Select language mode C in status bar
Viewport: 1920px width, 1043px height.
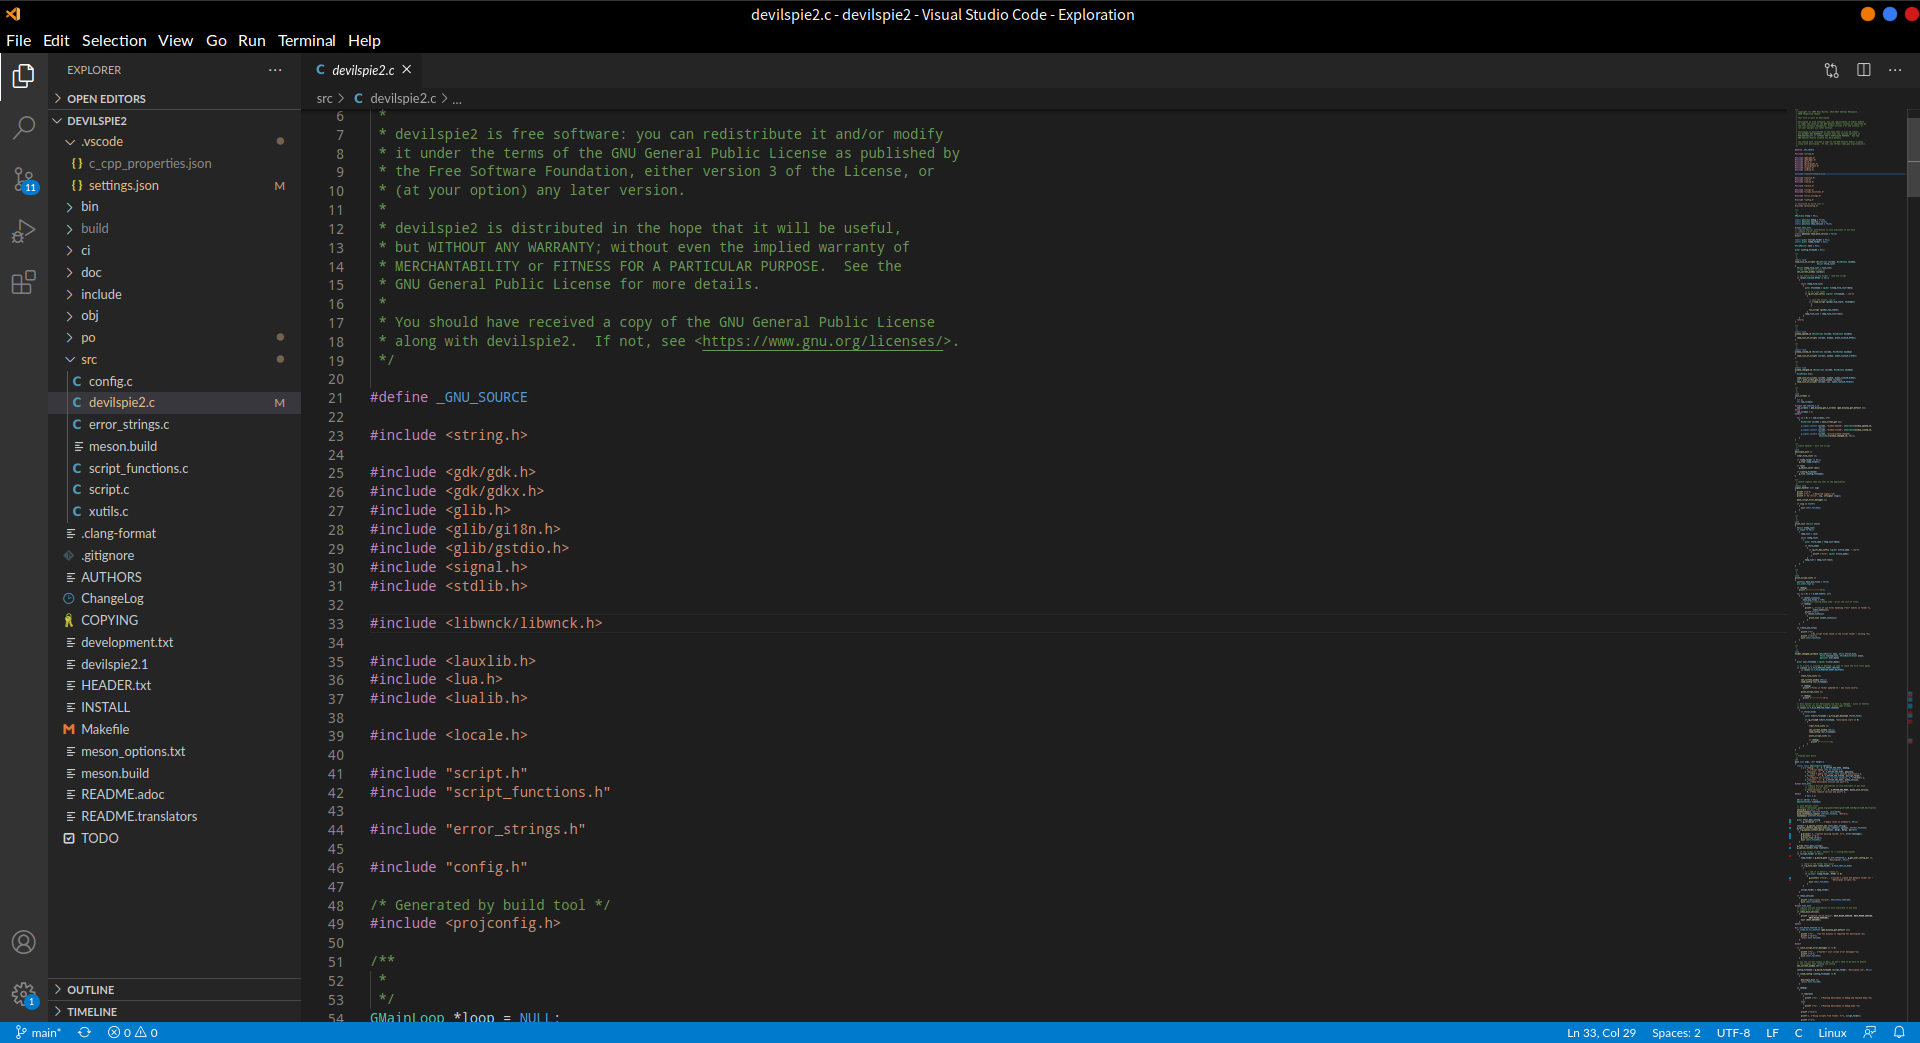point(1798,1033)
